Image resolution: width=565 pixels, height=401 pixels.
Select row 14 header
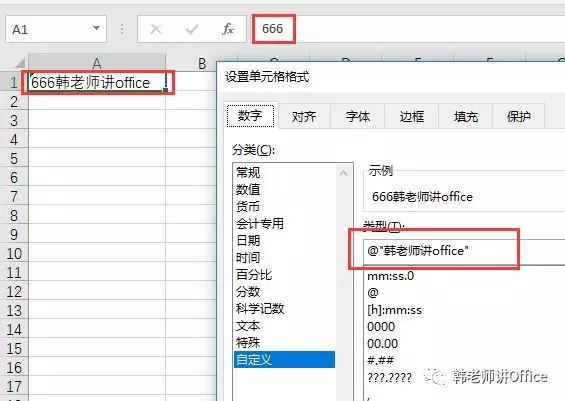(14, 330)
